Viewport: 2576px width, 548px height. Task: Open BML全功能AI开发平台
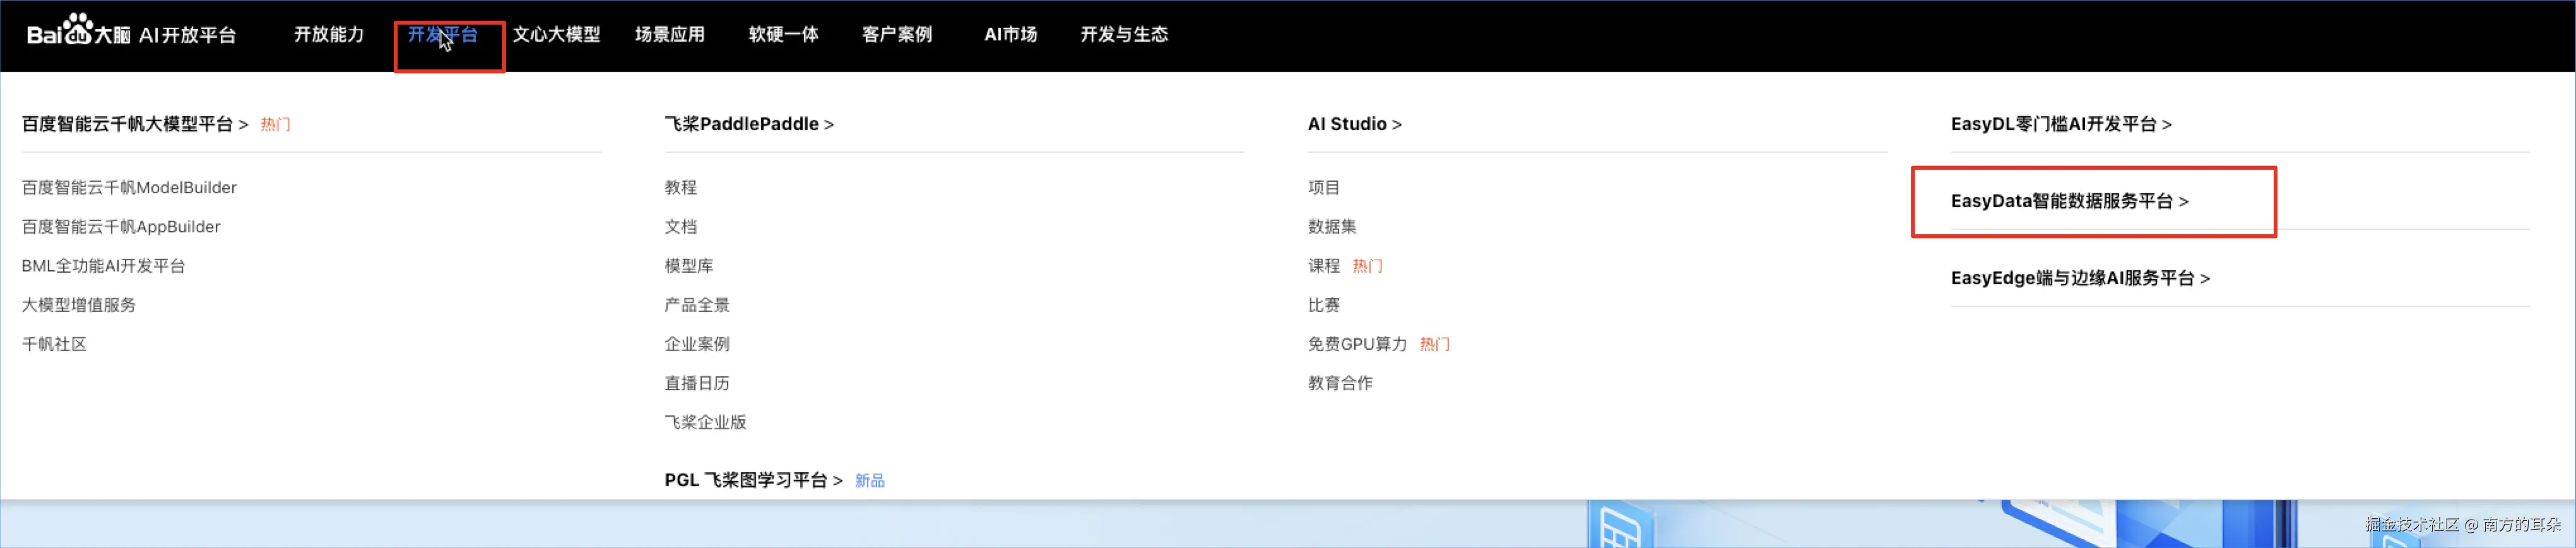tap(103, 266)
